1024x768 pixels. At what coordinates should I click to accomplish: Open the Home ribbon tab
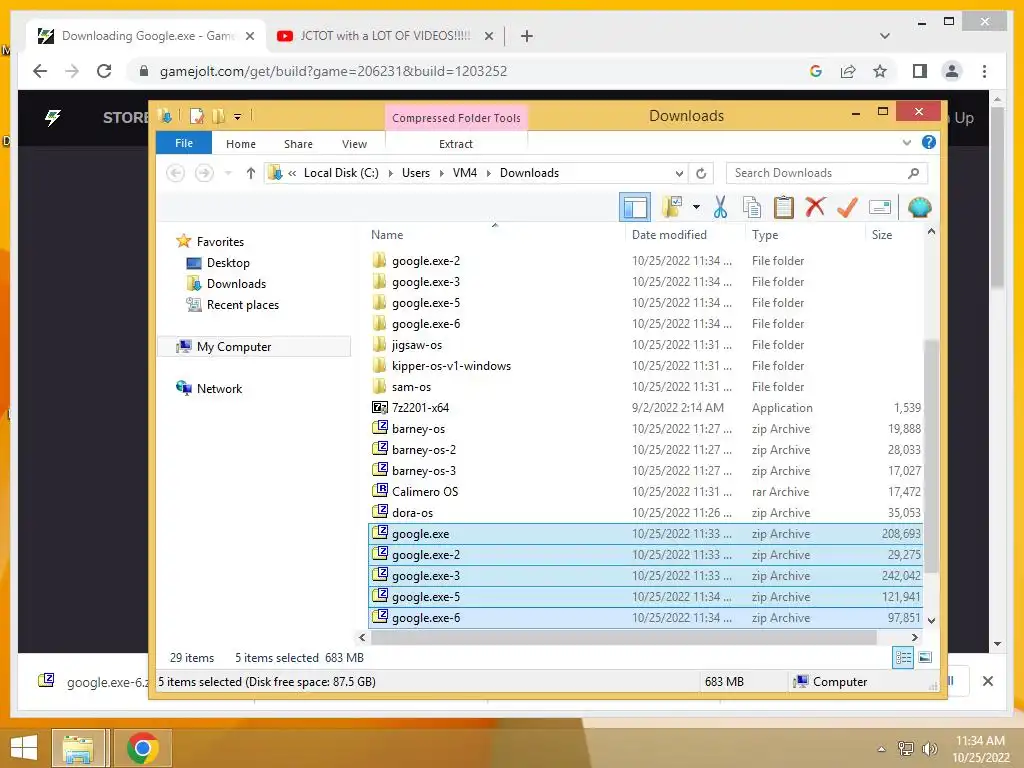pyautogui.click(x=241, y=144)
